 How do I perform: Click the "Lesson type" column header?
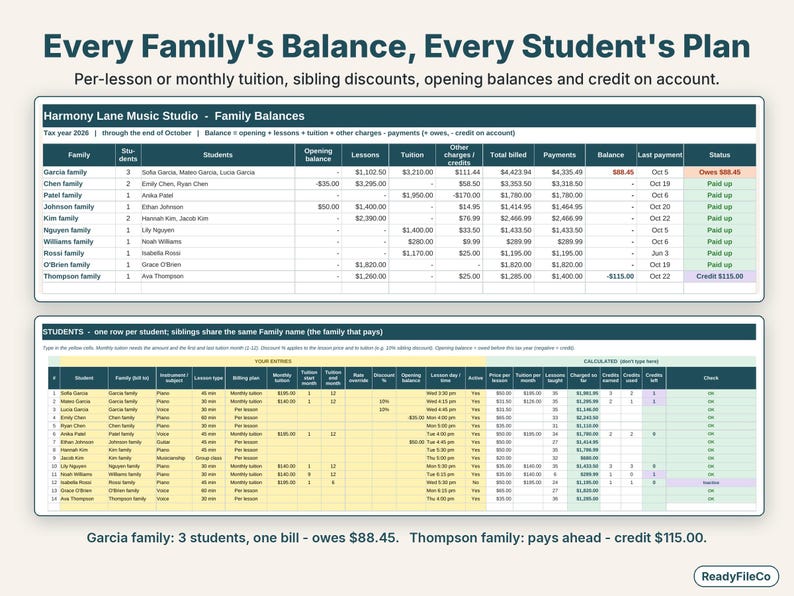[209, 378]
